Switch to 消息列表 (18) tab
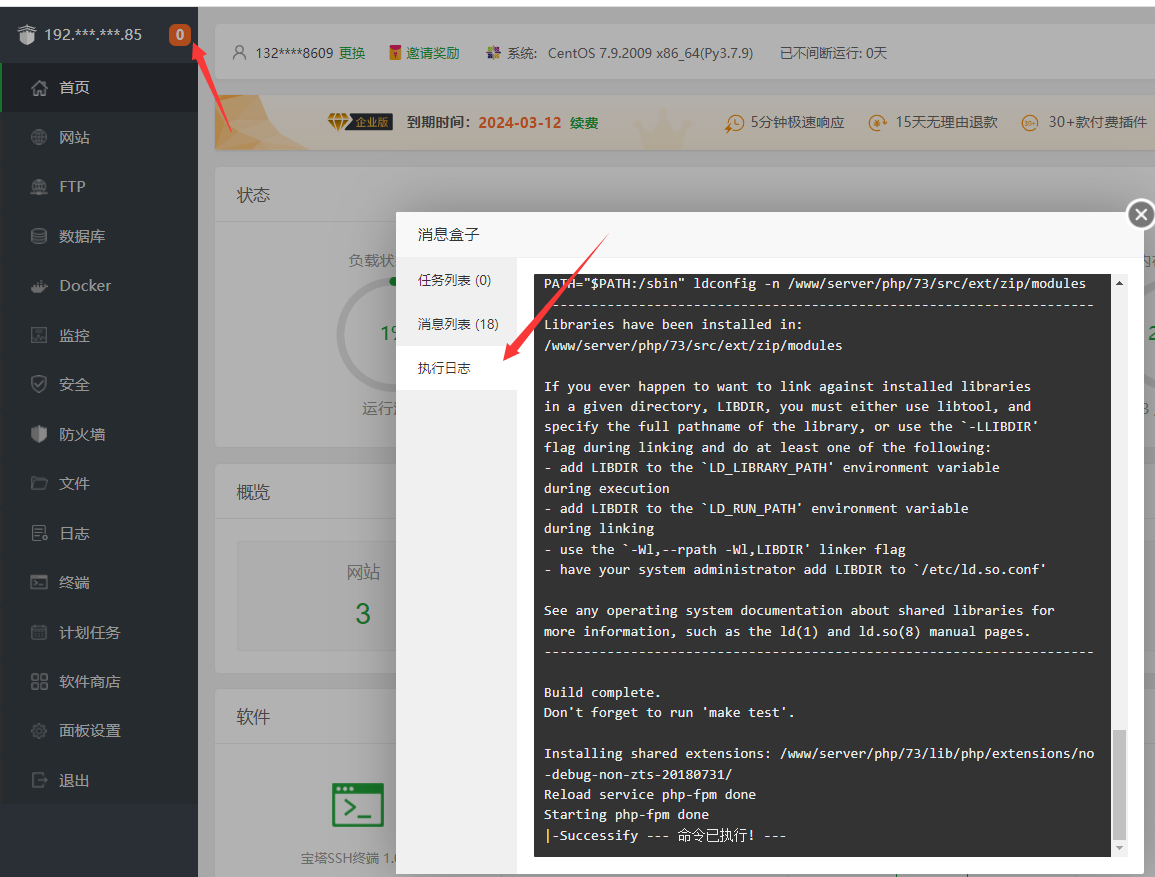1155x877 pixels. 457,324
